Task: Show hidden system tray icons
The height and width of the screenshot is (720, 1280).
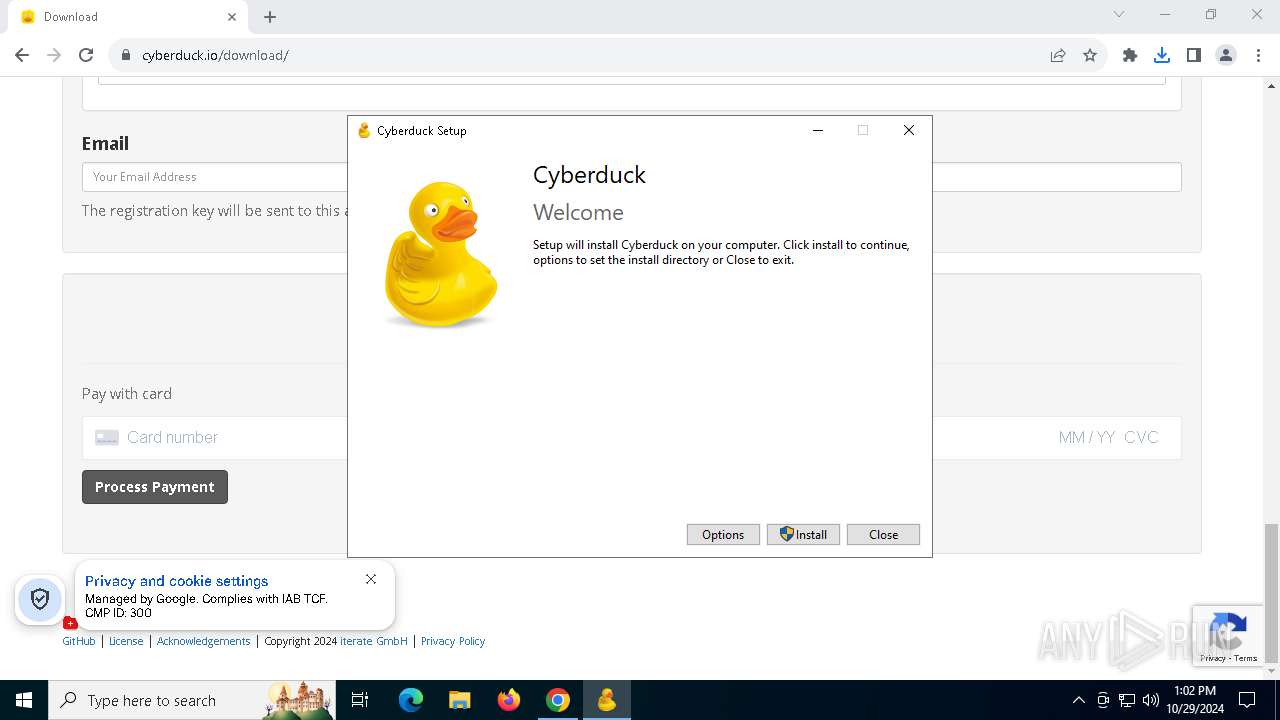Action: (x=1078, y=700)
